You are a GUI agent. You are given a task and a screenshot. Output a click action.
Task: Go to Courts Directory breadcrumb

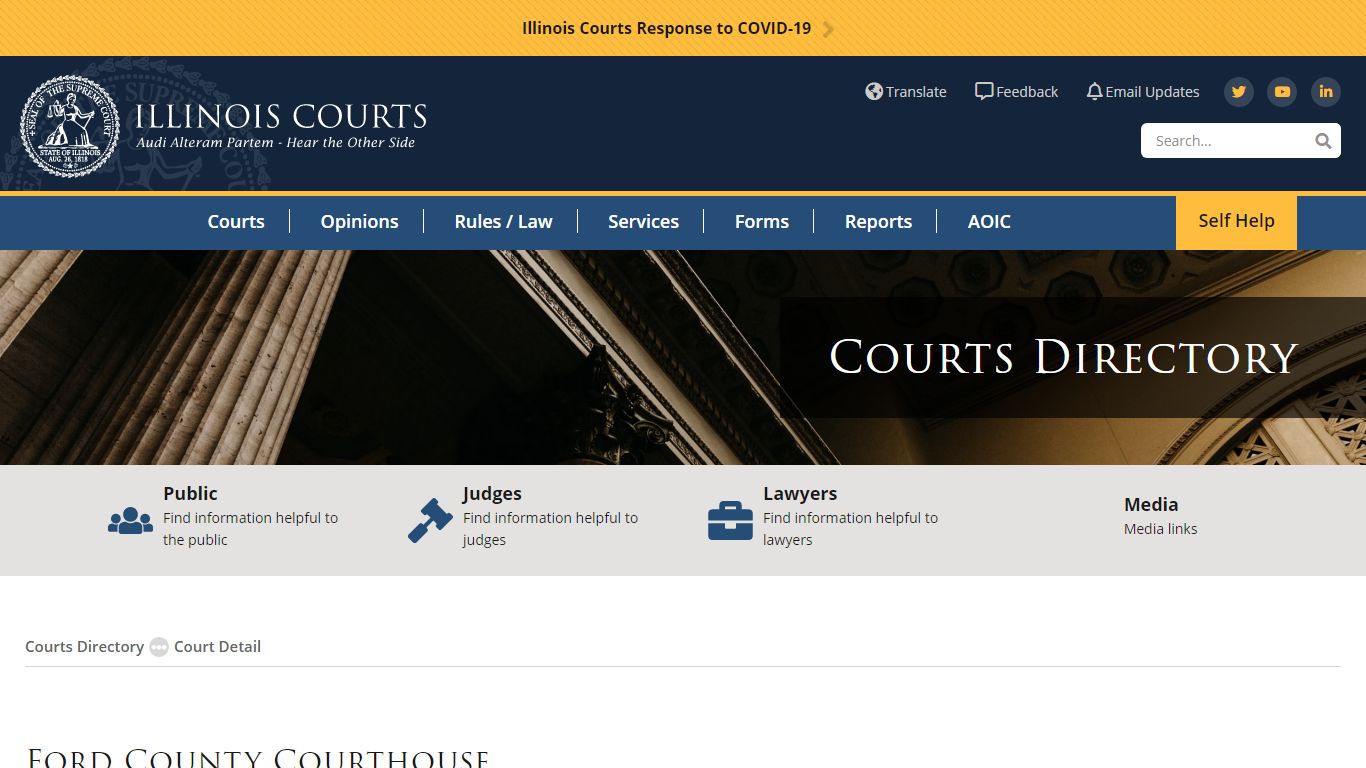coord(84,647)
